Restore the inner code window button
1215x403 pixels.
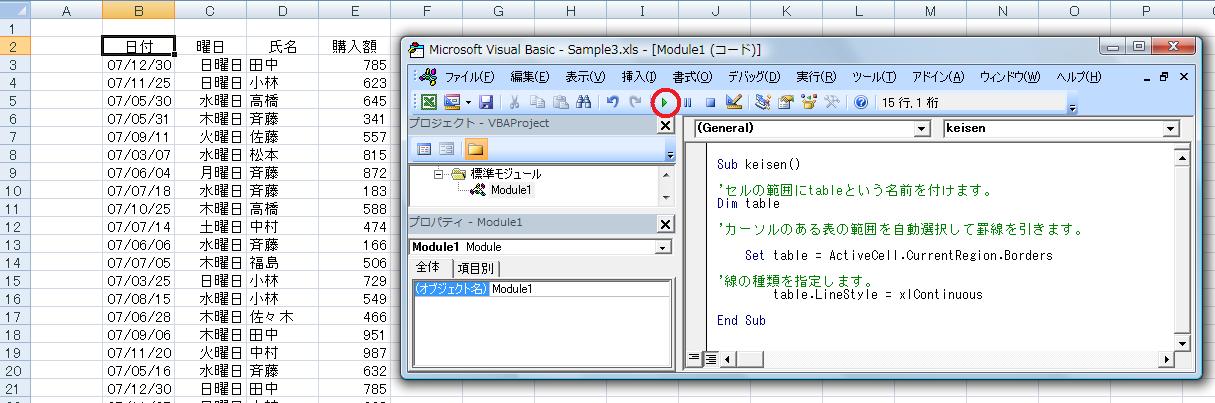(x=1164, y=77)
